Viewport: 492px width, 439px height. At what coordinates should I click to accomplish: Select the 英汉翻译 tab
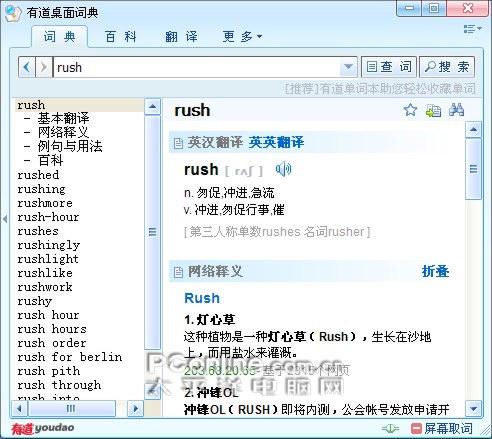coord(215,142)
